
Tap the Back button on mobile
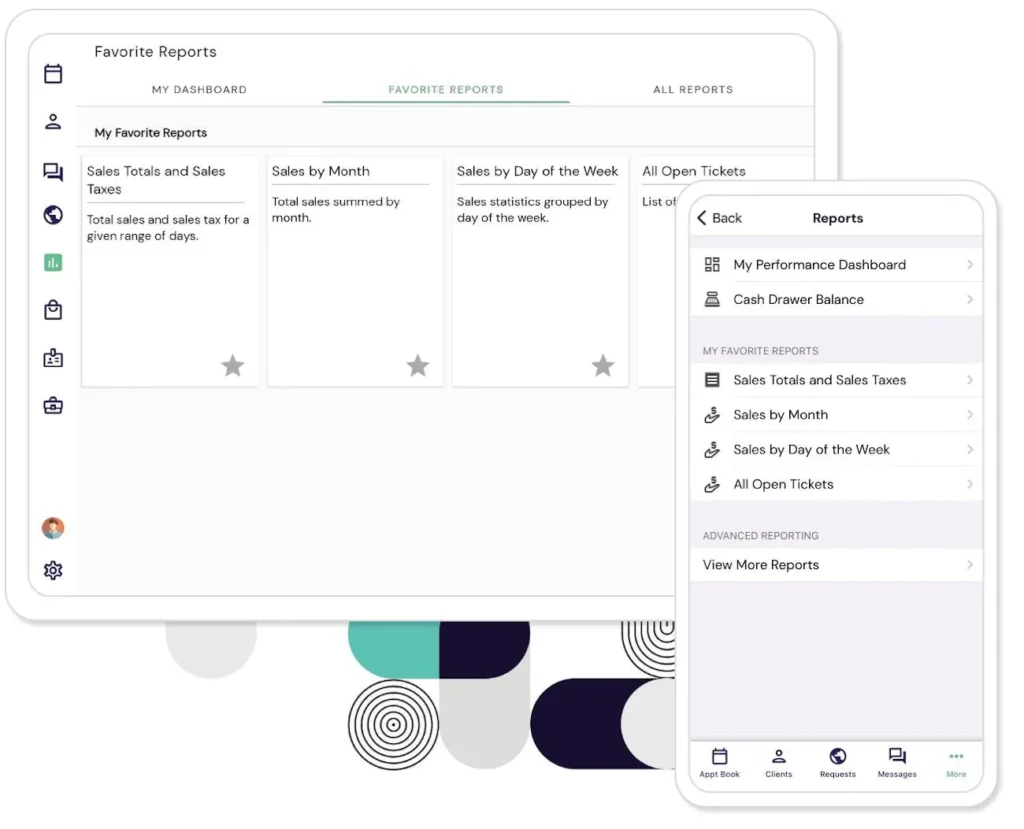(x=720, y=218)
